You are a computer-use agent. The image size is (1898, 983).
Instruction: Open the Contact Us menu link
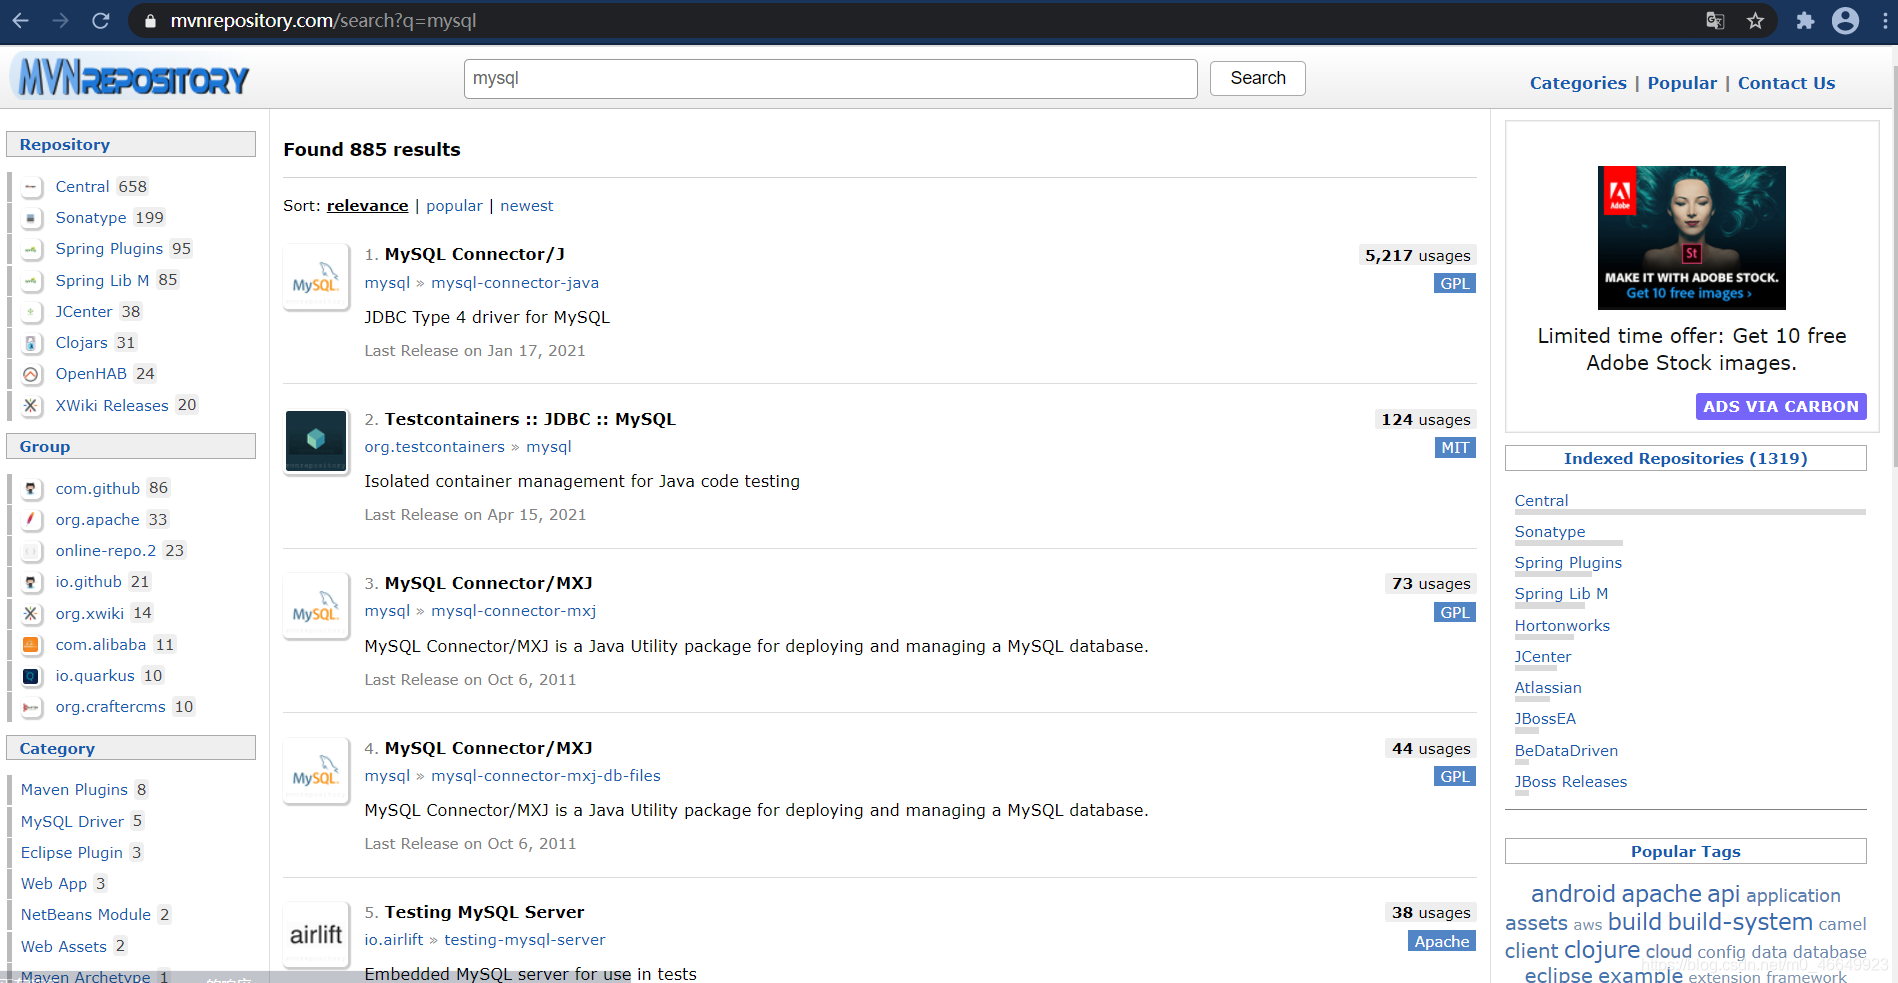coord(1786,83)
